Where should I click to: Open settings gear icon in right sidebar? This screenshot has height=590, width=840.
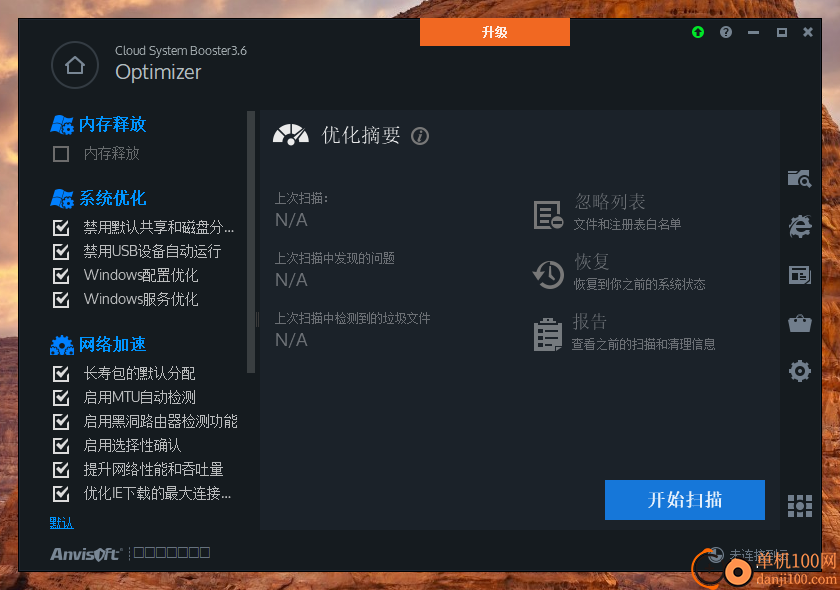[799, 371]
